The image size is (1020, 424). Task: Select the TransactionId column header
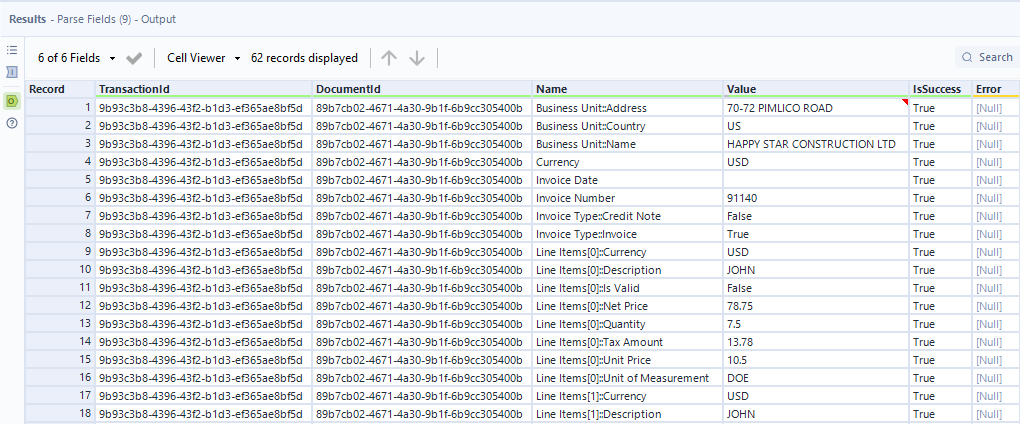click(x=204, y=89)
